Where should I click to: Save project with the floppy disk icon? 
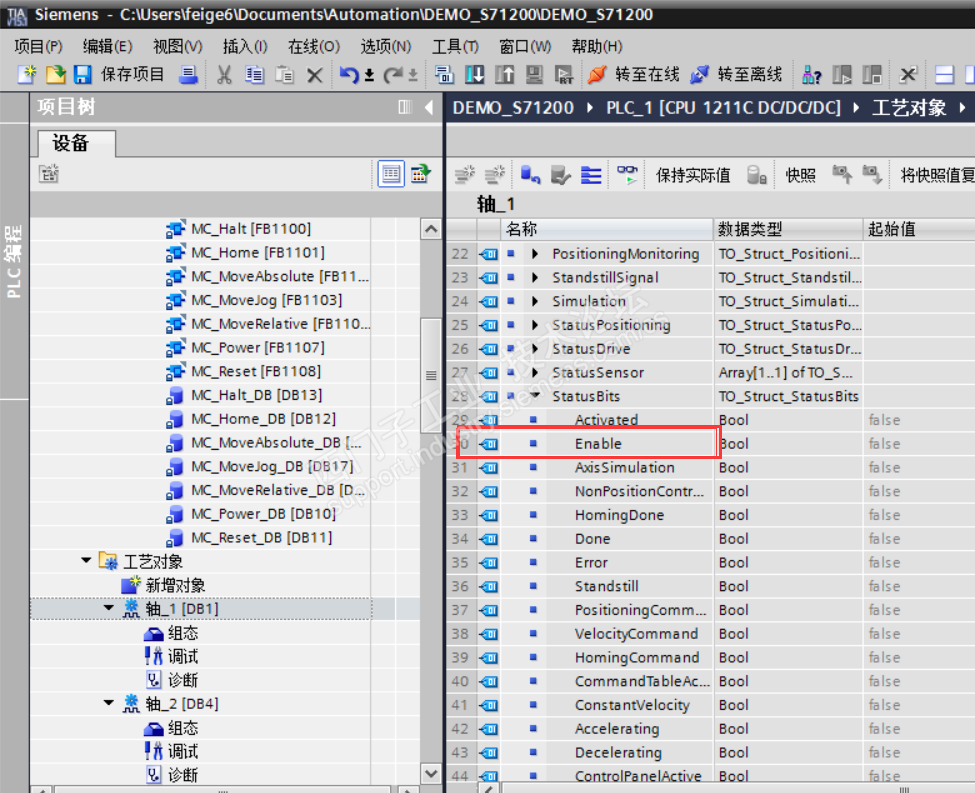(x=83, y=75)
